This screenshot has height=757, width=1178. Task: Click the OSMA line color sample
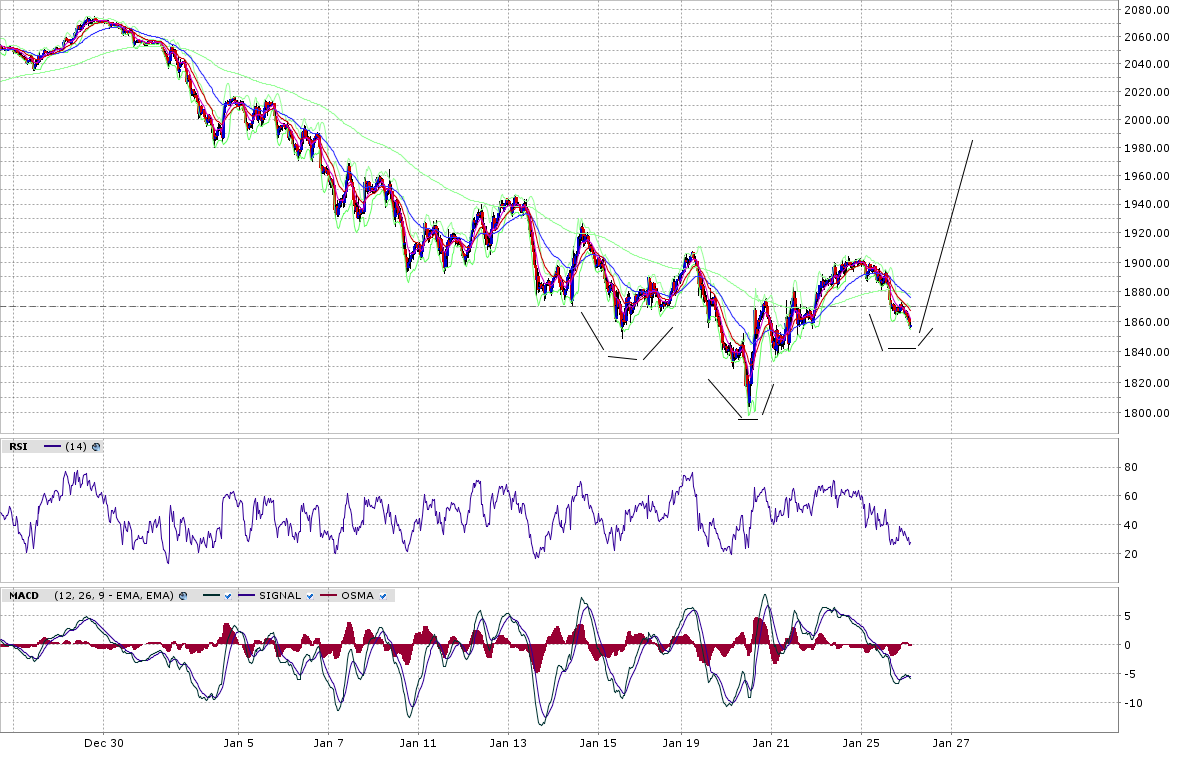coord(329,596)
